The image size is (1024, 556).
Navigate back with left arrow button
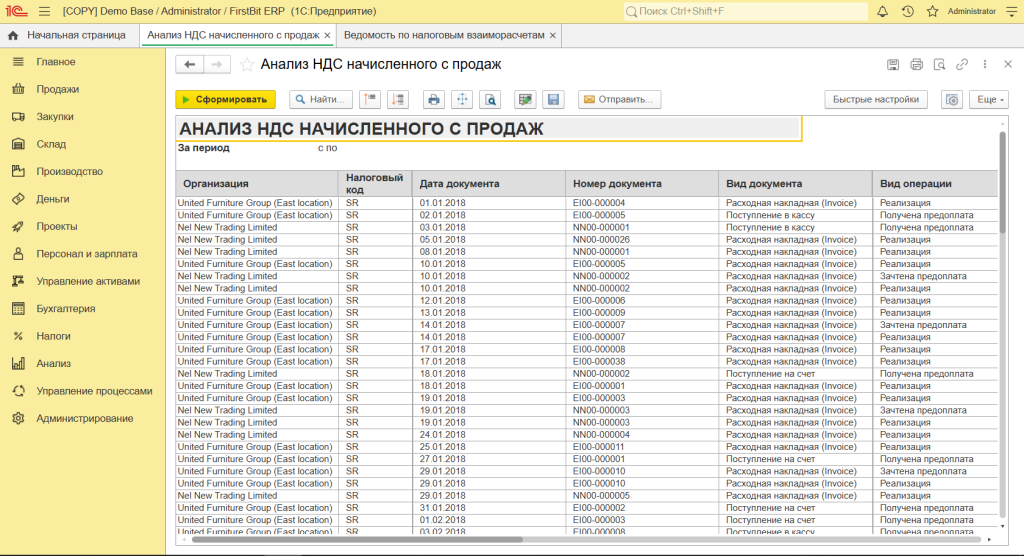[x=189, y=64]
